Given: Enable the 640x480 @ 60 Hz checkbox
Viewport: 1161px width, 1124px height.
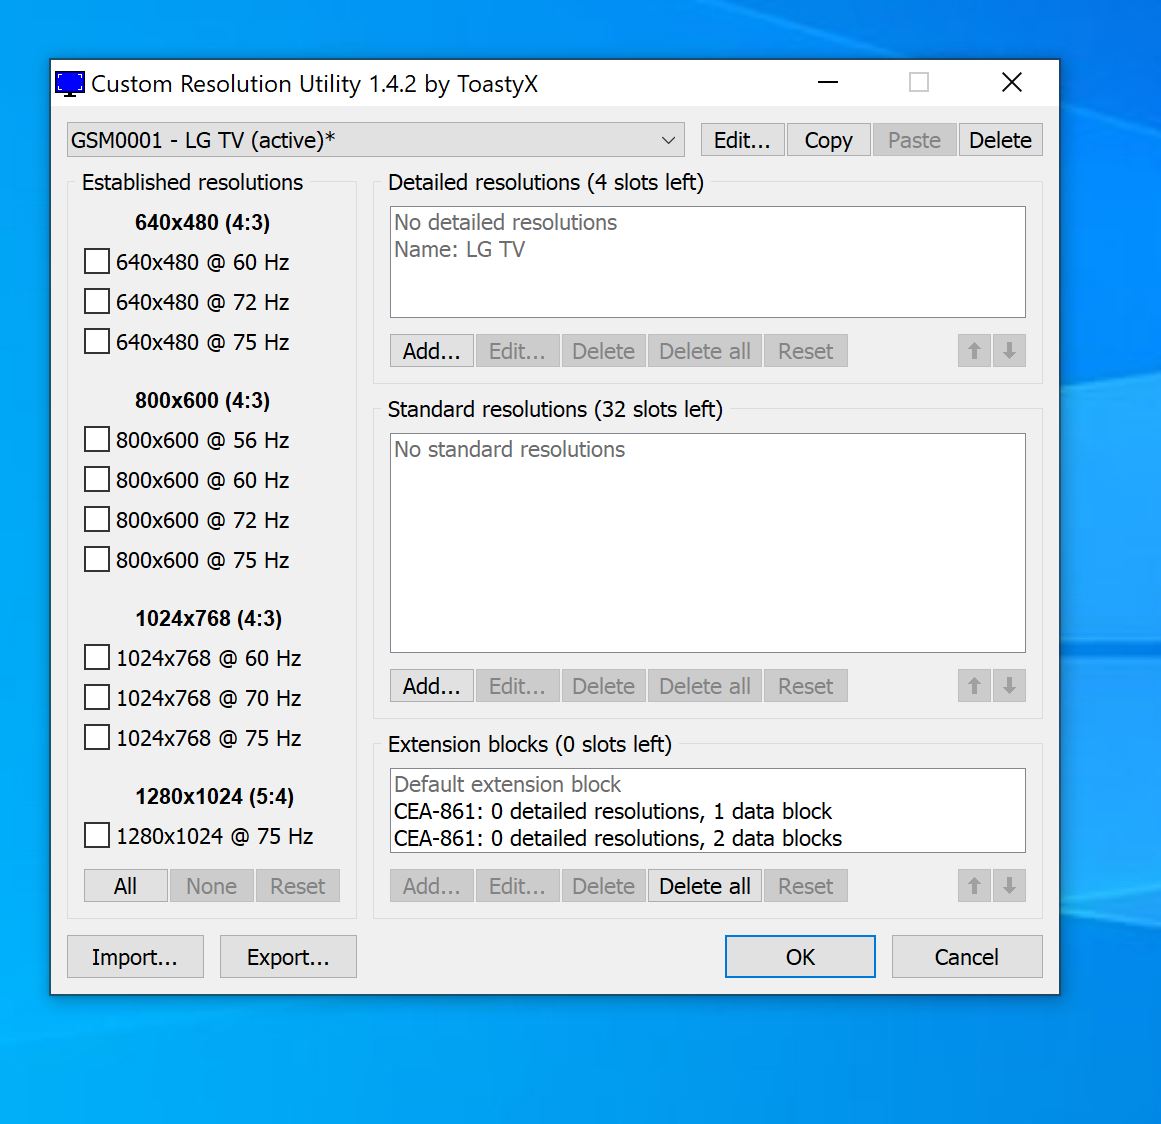Looking at the screenshot, I should [97, 262].
